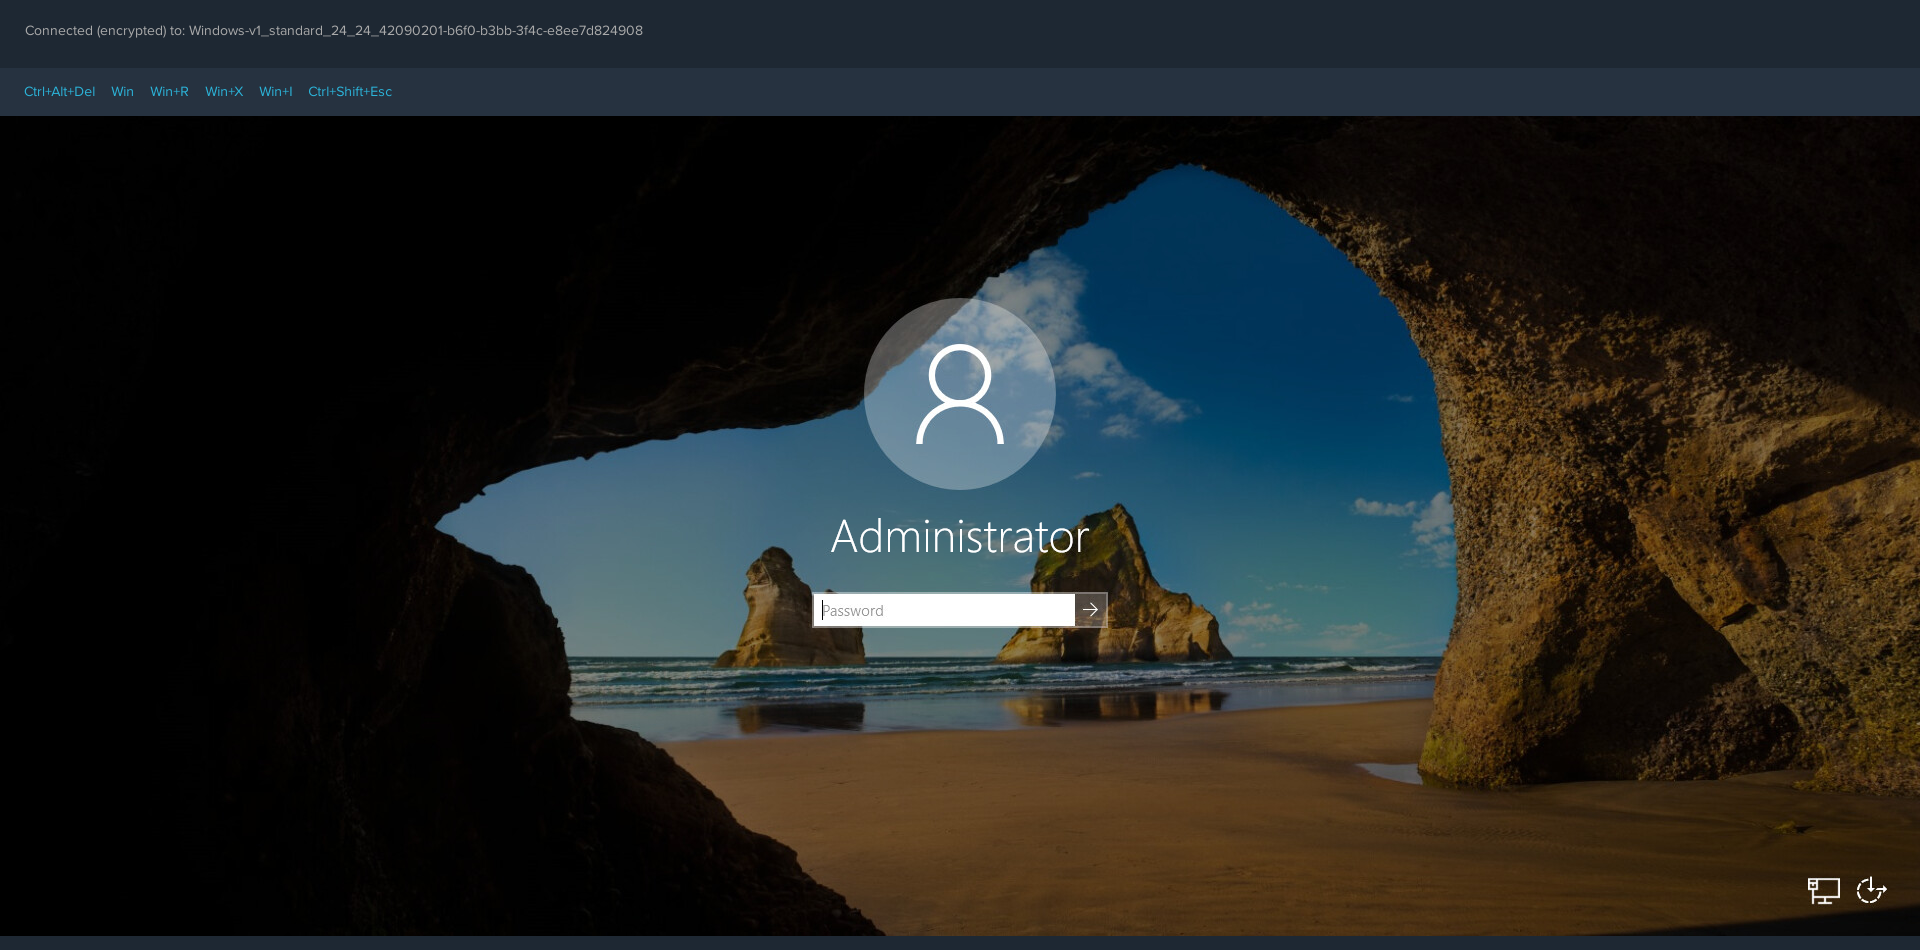
Task: Click the Administrator user avatar
Action: point(960,394)
